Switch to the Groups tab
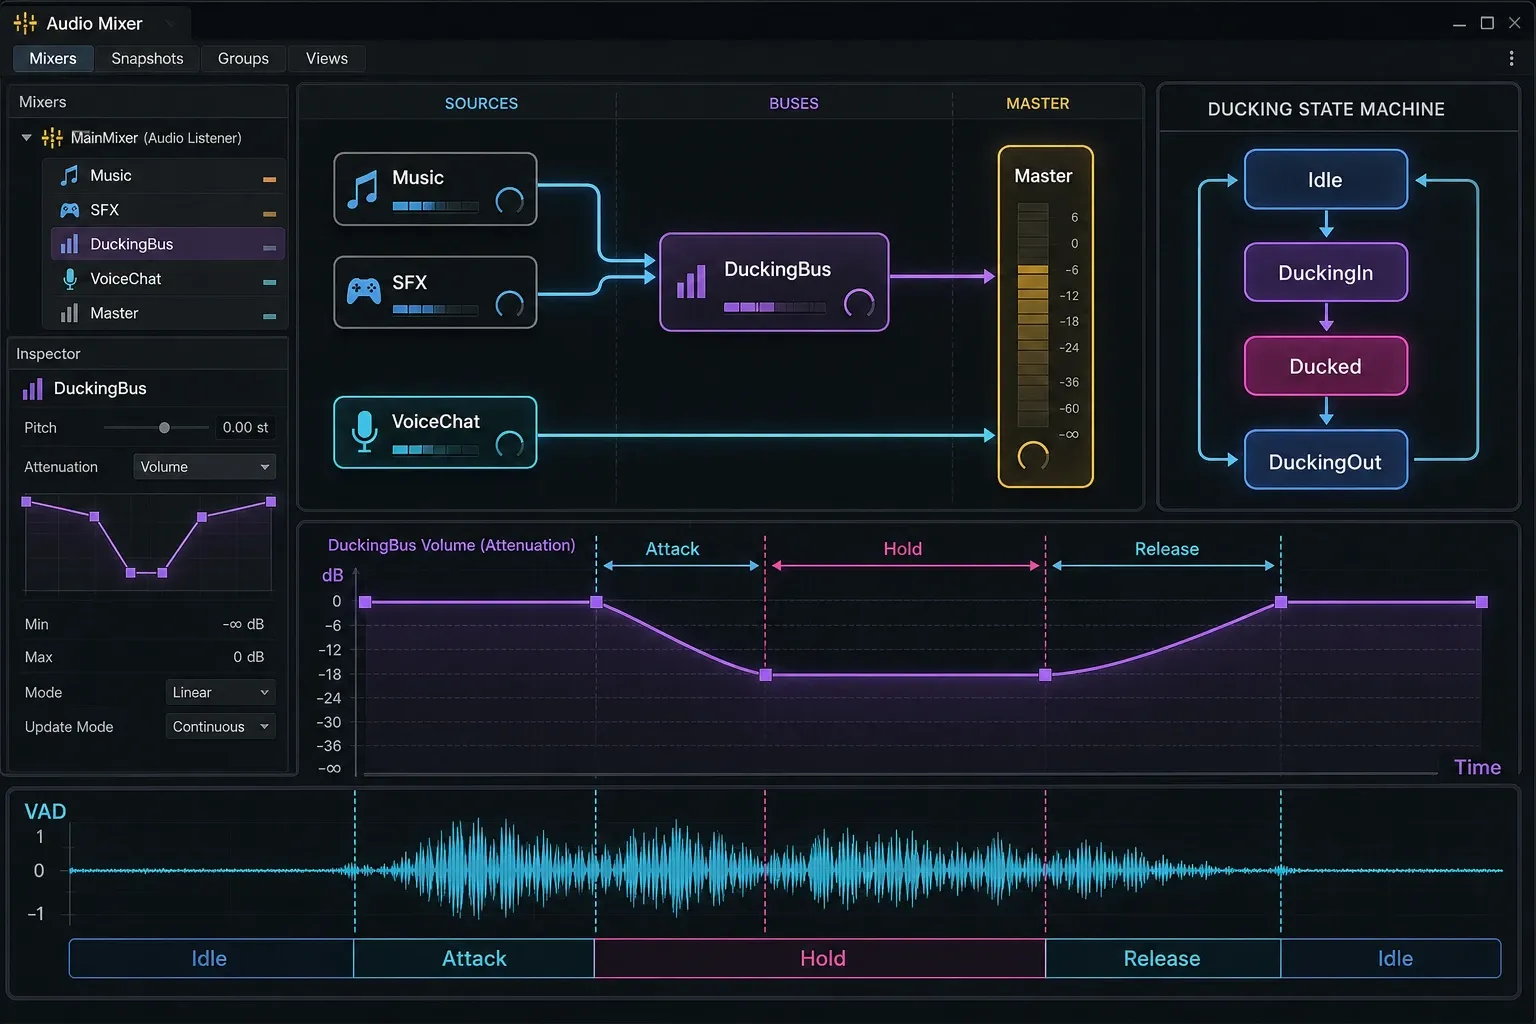 243,58
